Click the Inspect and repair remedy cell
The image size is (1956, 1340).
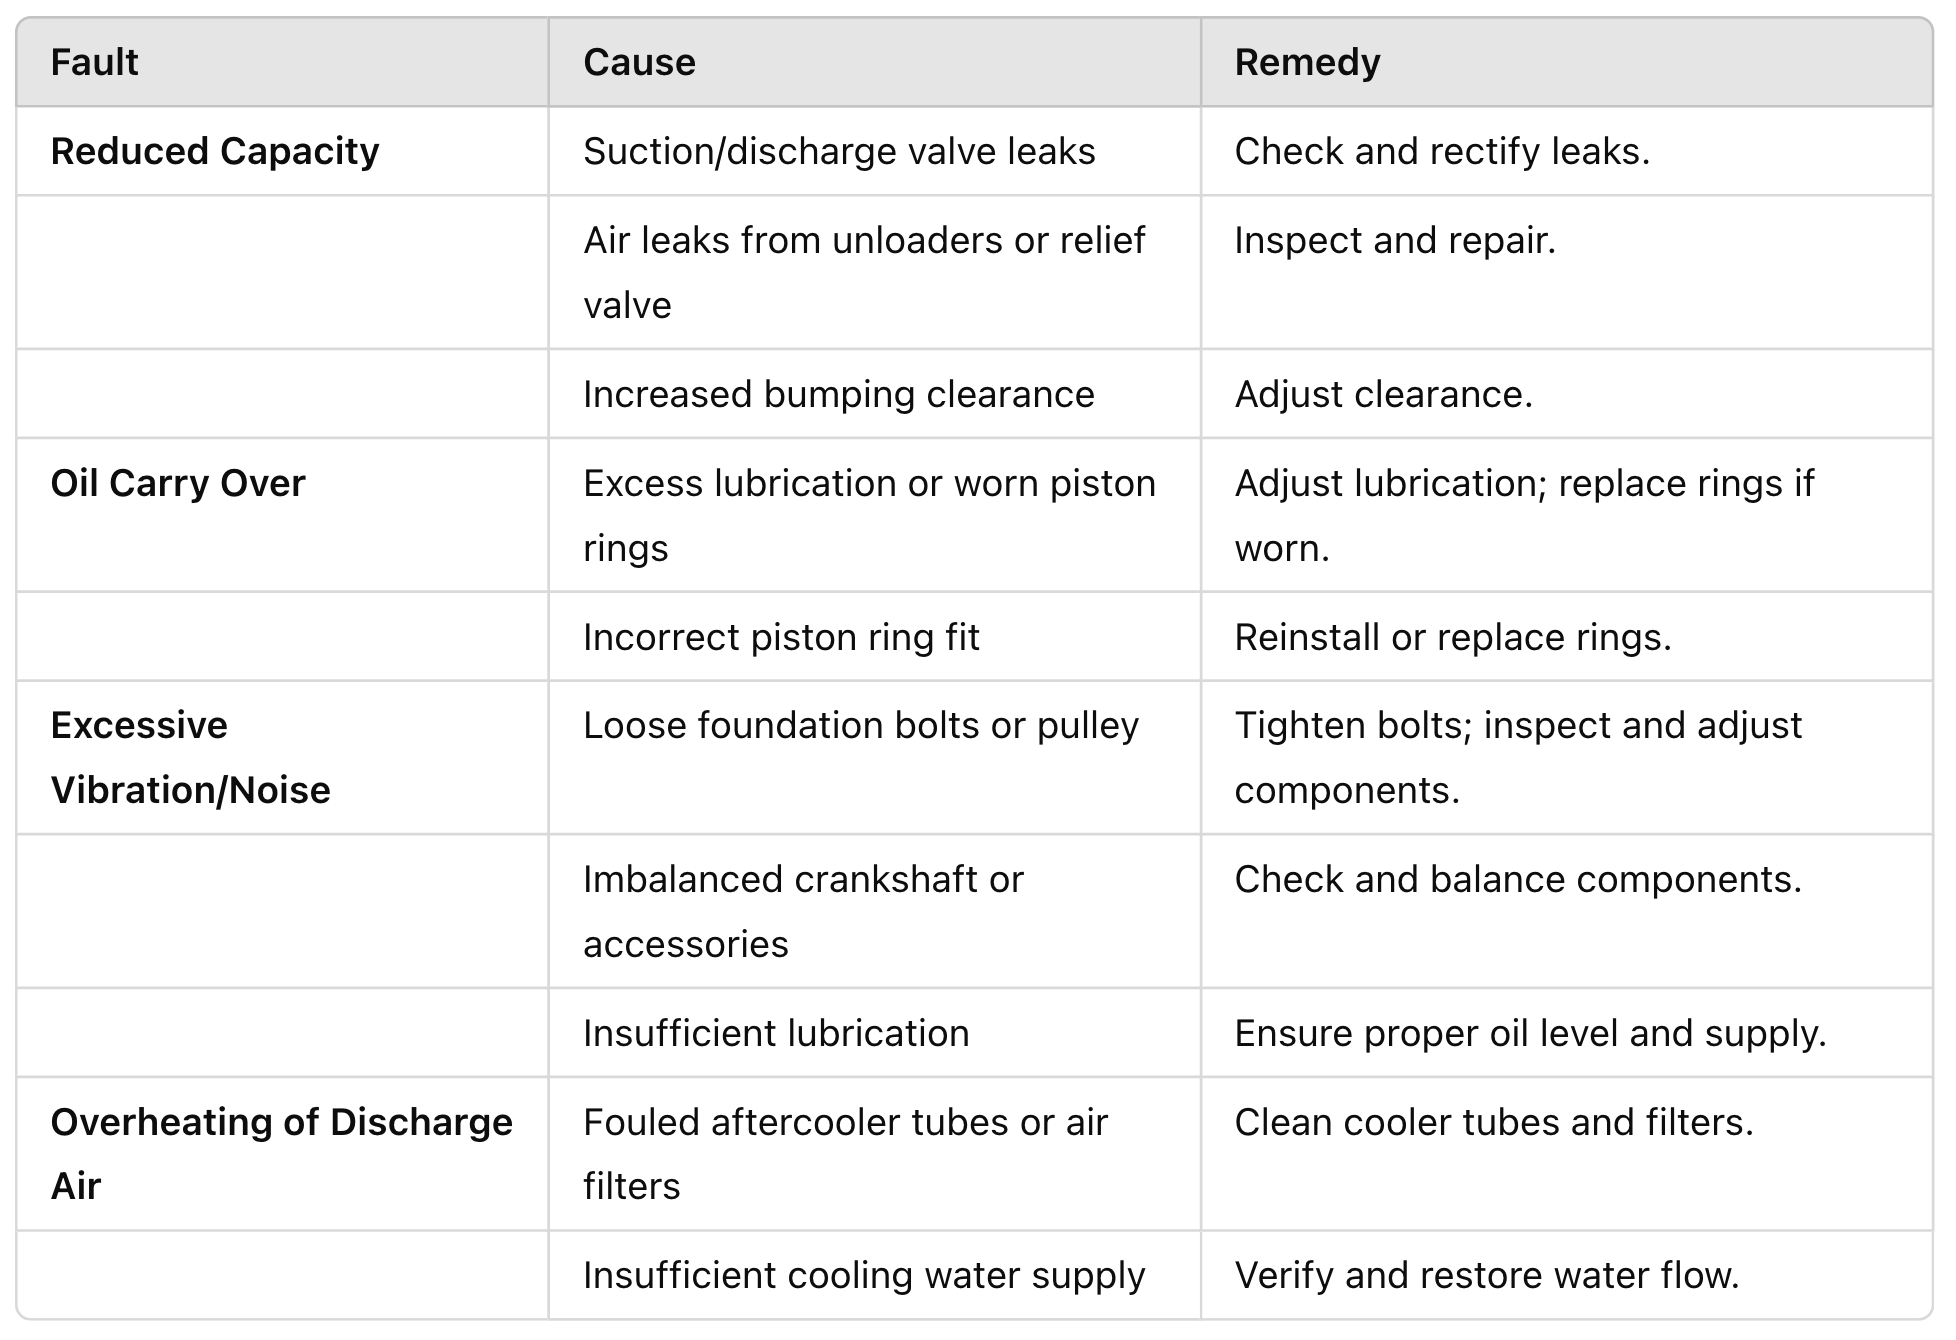pos(1566,272)
